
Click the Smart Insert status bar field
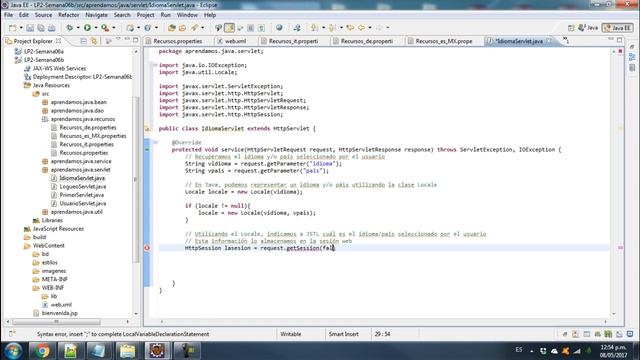[x=344, y=334]
